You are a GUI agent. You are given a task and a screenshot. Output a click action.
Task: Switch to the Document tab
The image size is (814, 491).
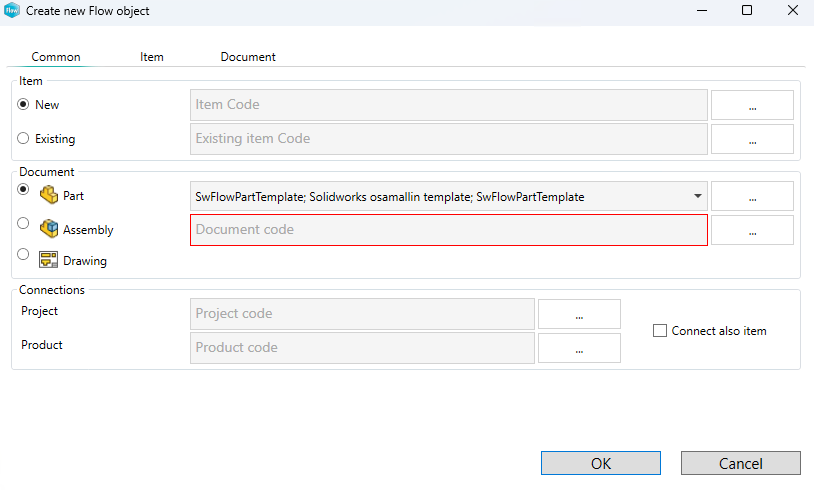point(248,57)
